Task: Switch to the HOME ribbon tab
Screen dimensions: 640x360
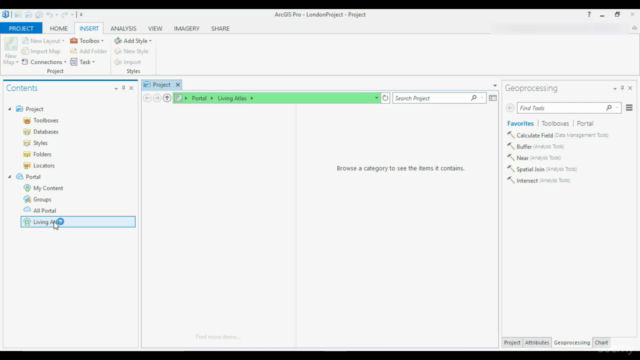Action: tap(58, 28)
